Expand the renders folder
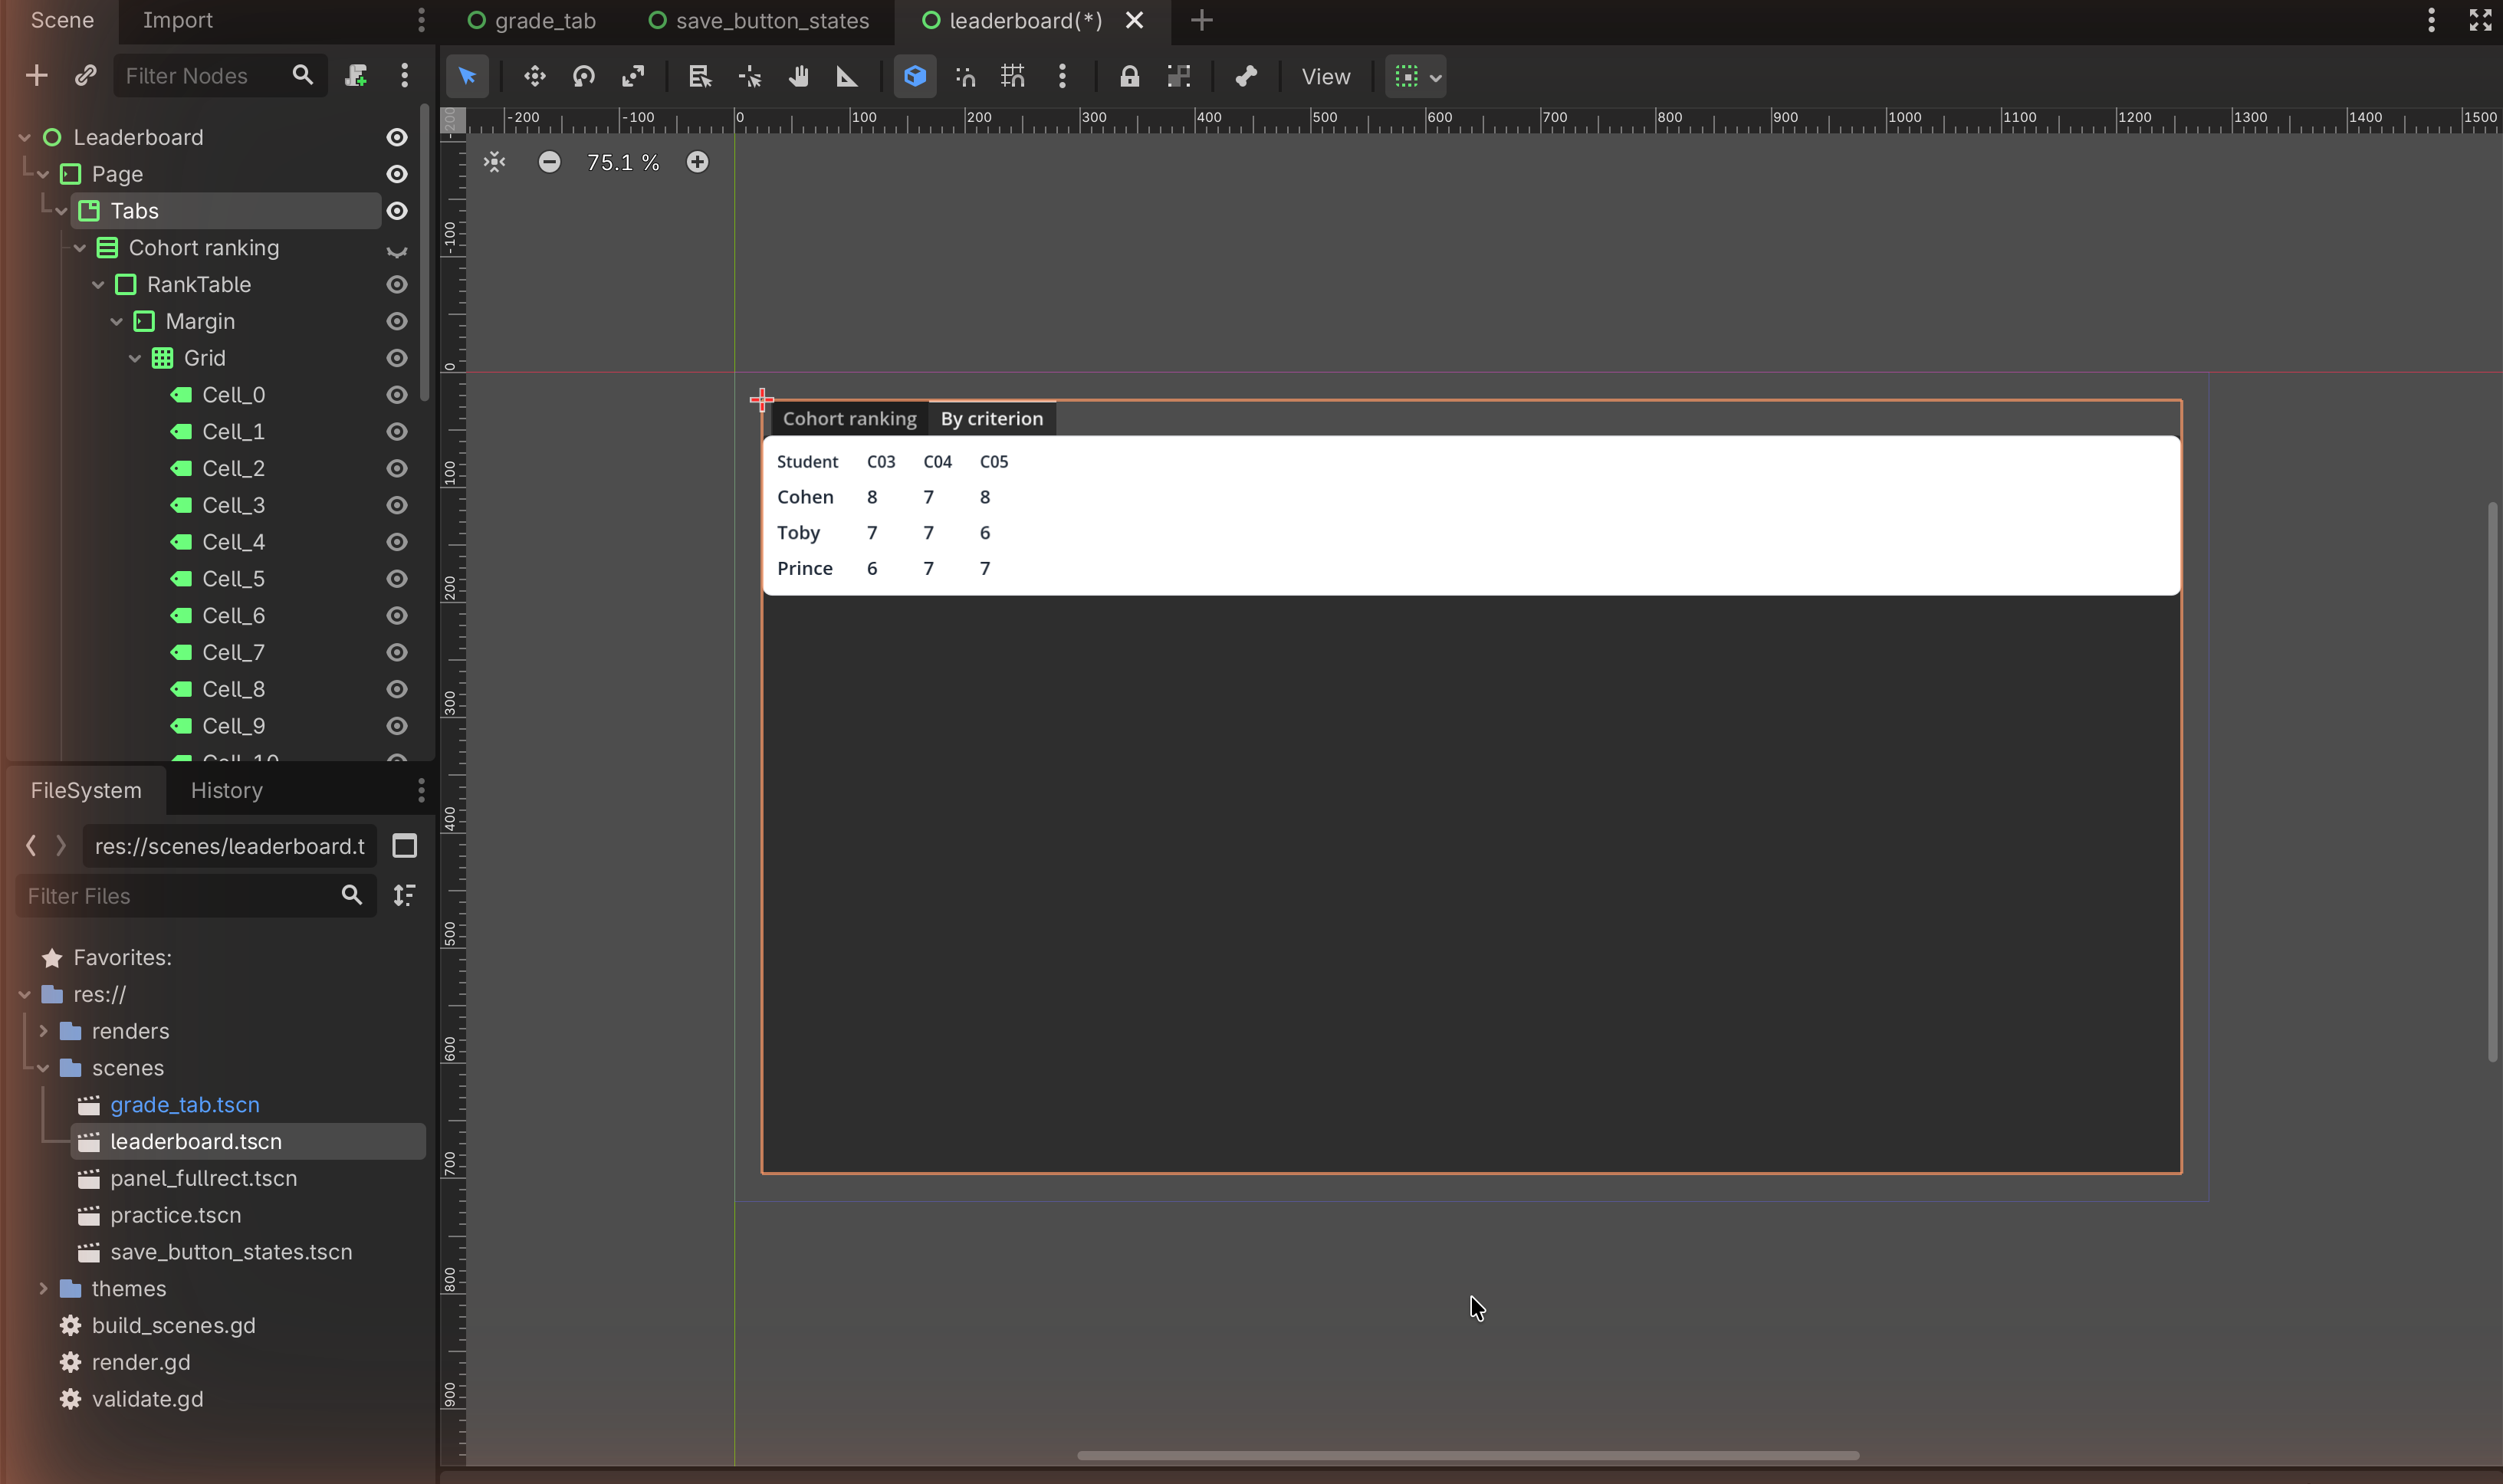Screen dimensions: 2503x1484 point(43,1031)
